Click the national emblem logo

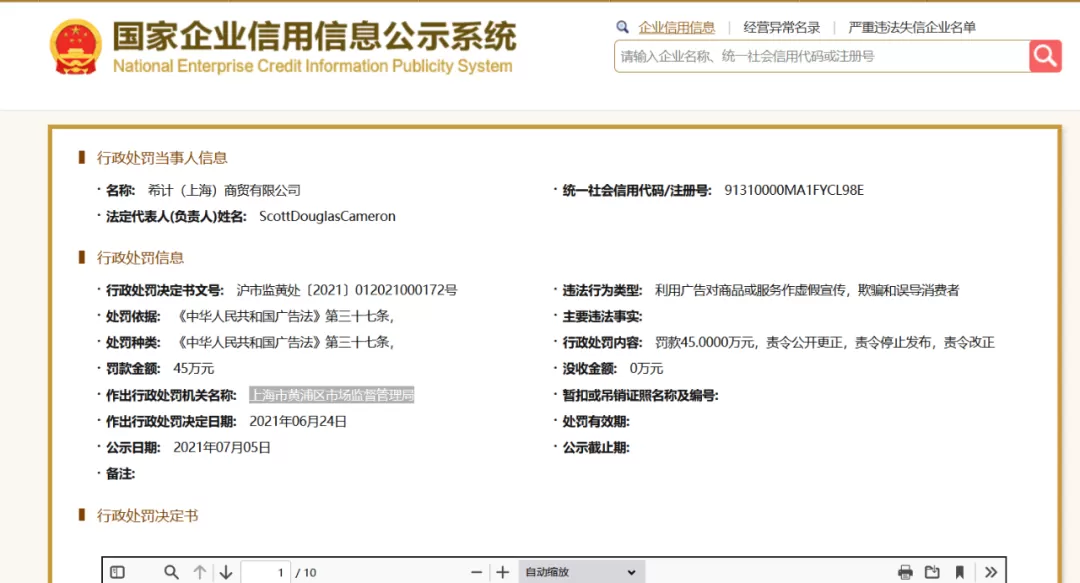[x=76, y=46]
